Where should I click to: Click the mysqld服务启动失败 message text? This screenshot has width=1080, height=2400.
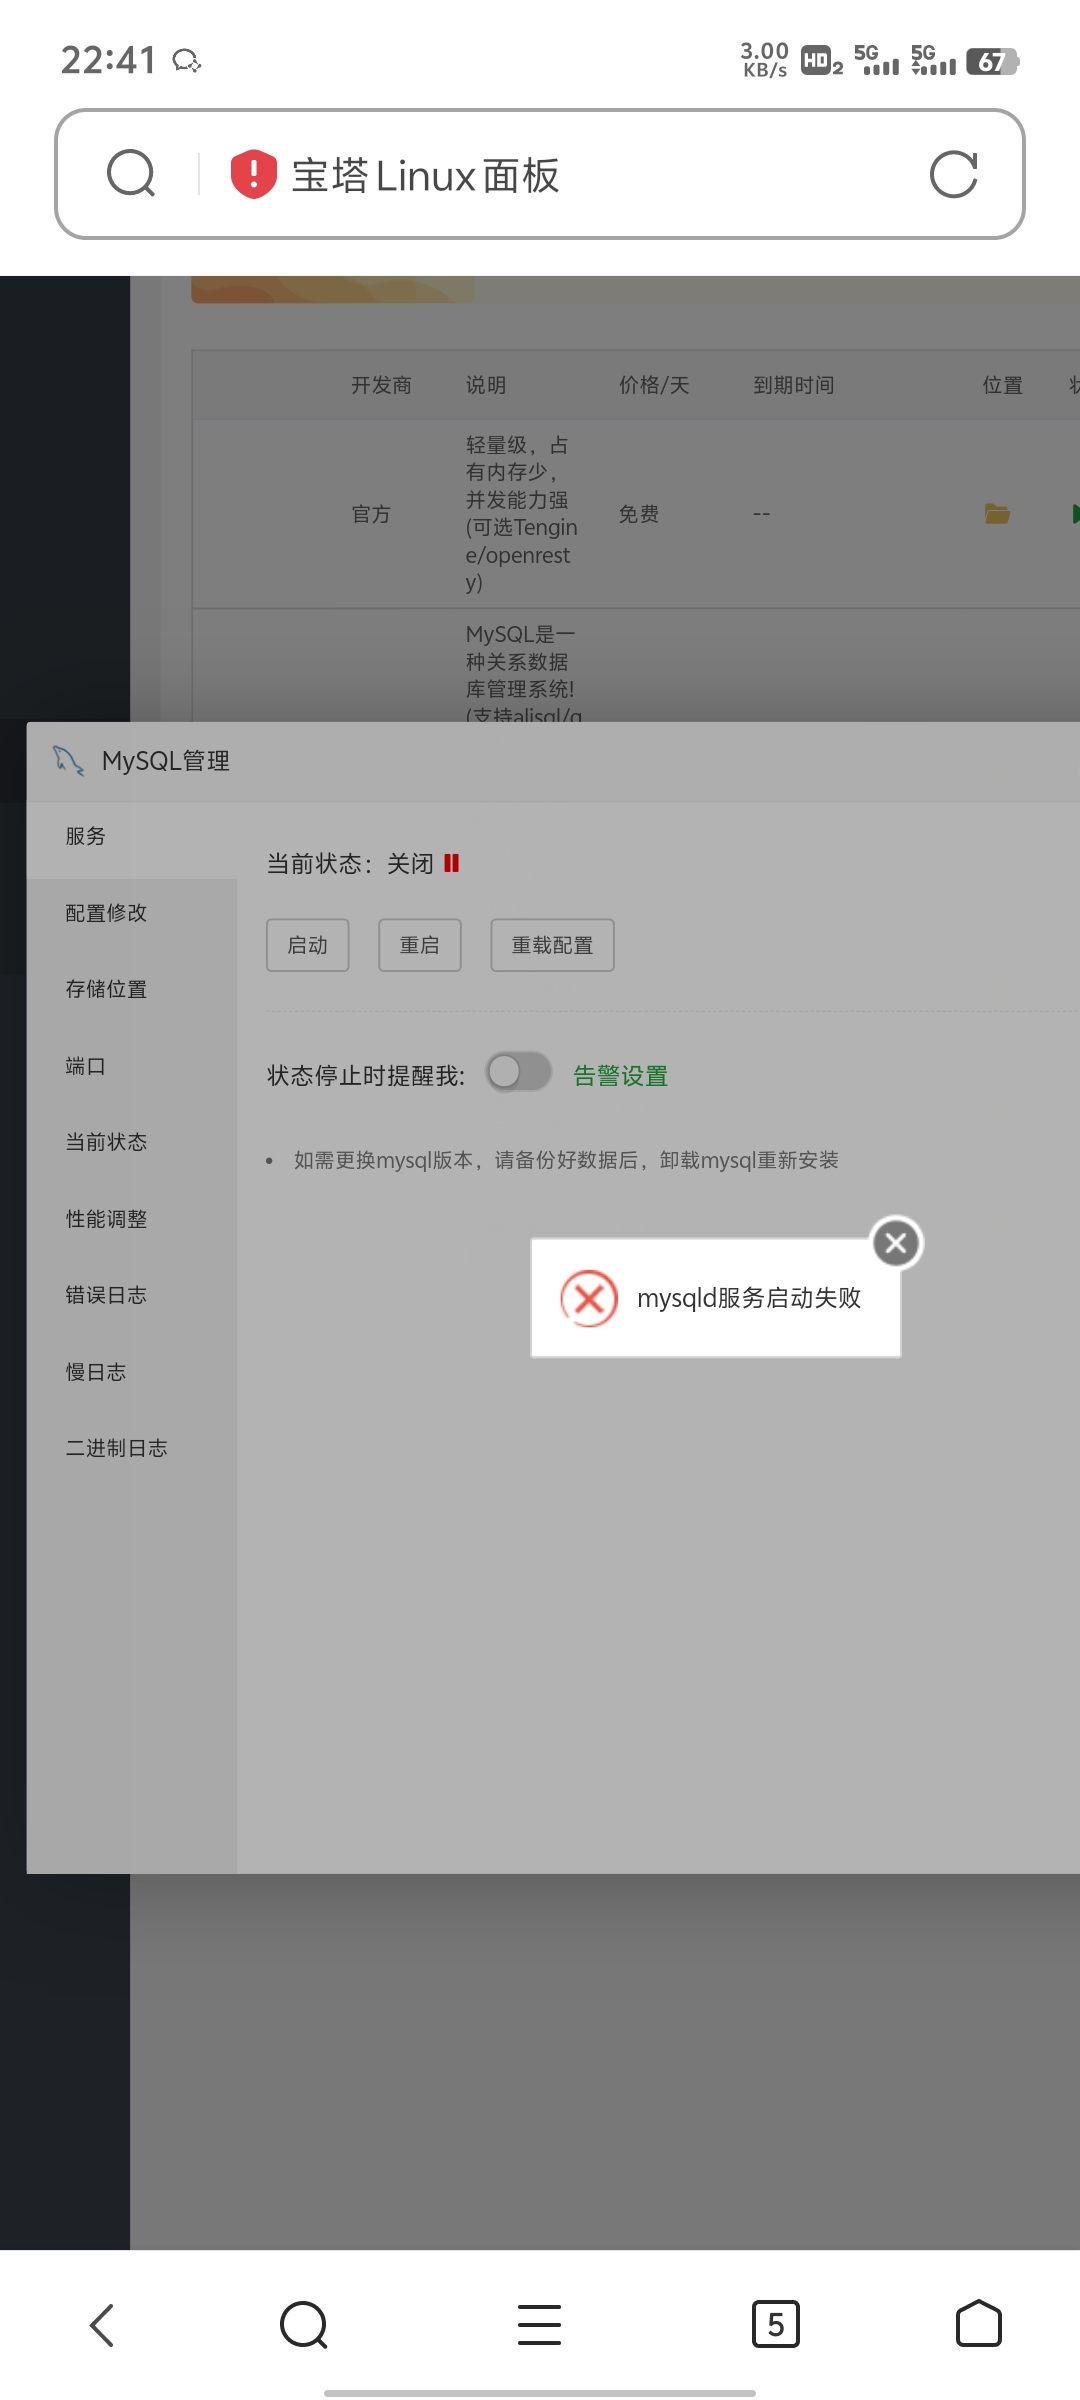749,1298
